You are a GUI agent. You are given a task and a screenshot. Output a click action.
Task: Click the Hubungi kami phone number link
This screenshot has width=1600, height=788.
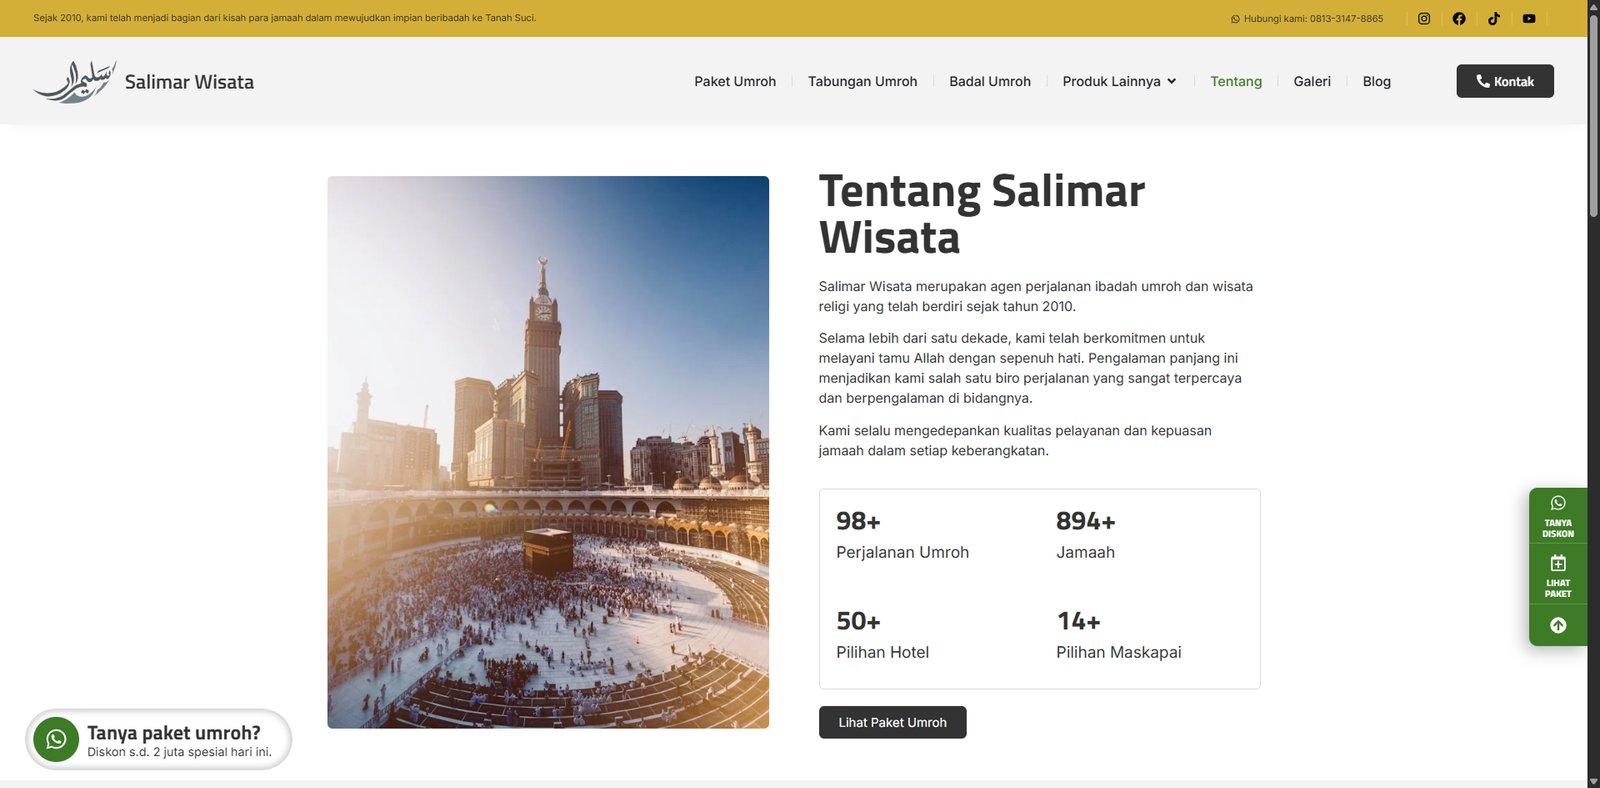[1307, 19]
